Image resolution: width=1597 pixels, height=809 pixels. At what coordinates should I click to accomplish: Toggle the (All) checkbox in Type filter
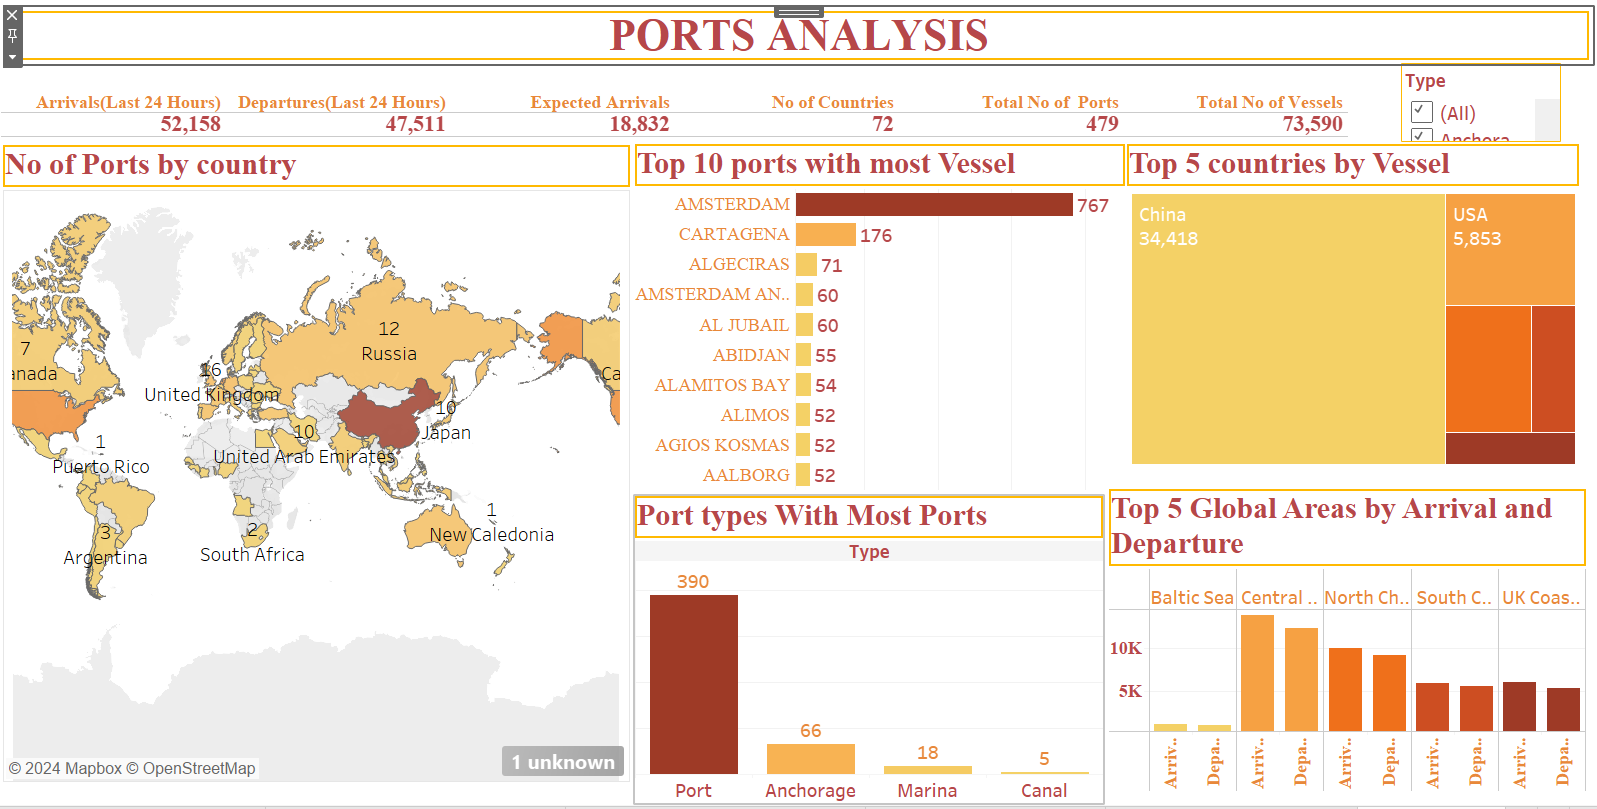[1422, 112]
